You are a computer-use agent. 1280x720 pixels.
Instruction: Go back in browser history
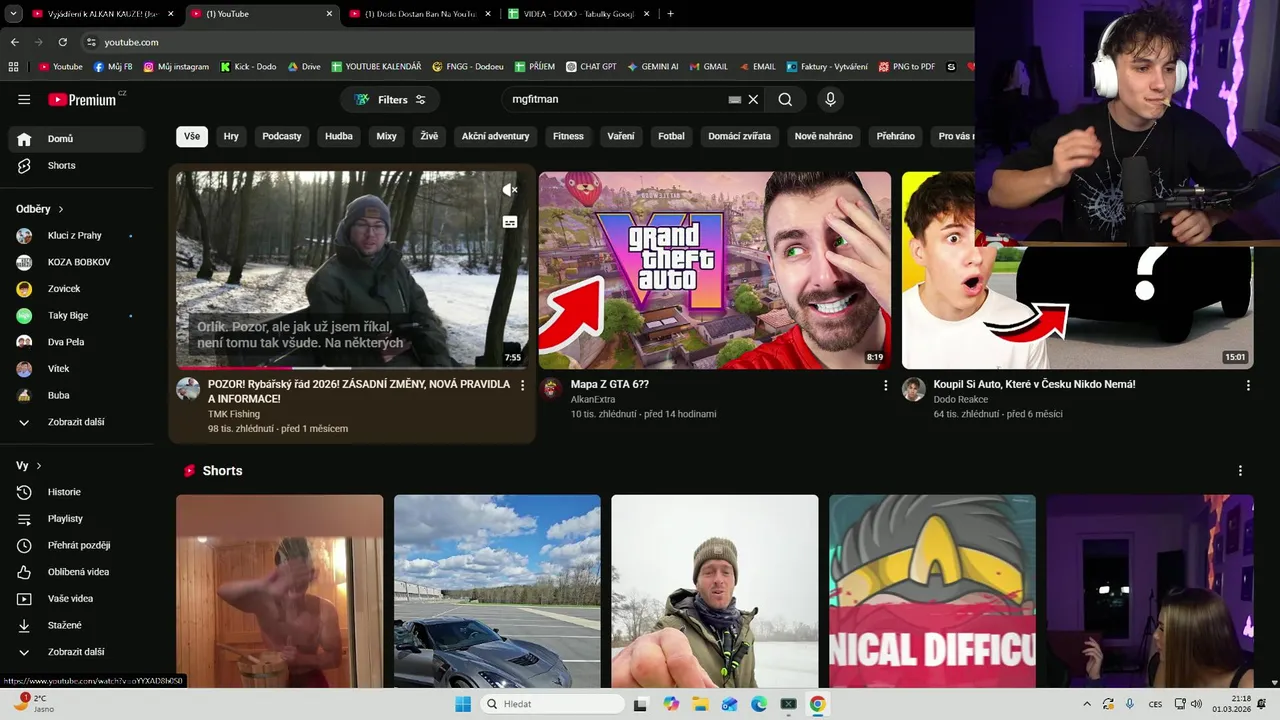[x=14, y=42]
